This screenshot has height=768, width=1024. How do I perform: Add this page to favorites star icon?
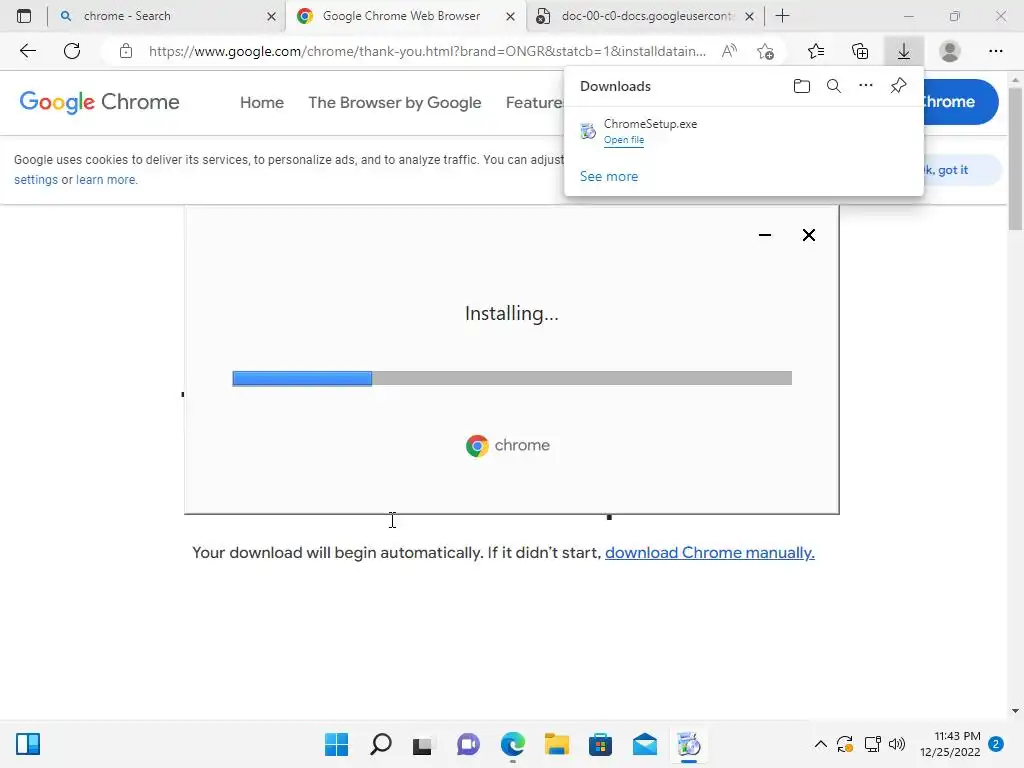click(x=765, y=51)
